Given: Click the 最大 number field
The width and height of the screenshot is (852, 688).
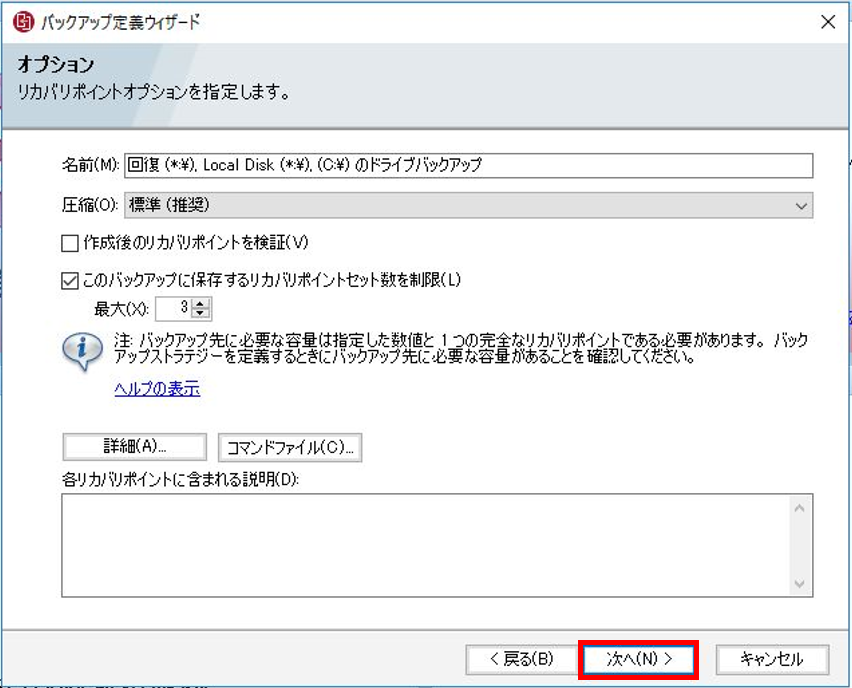Looking at the screenshot, I should (172, 309).
